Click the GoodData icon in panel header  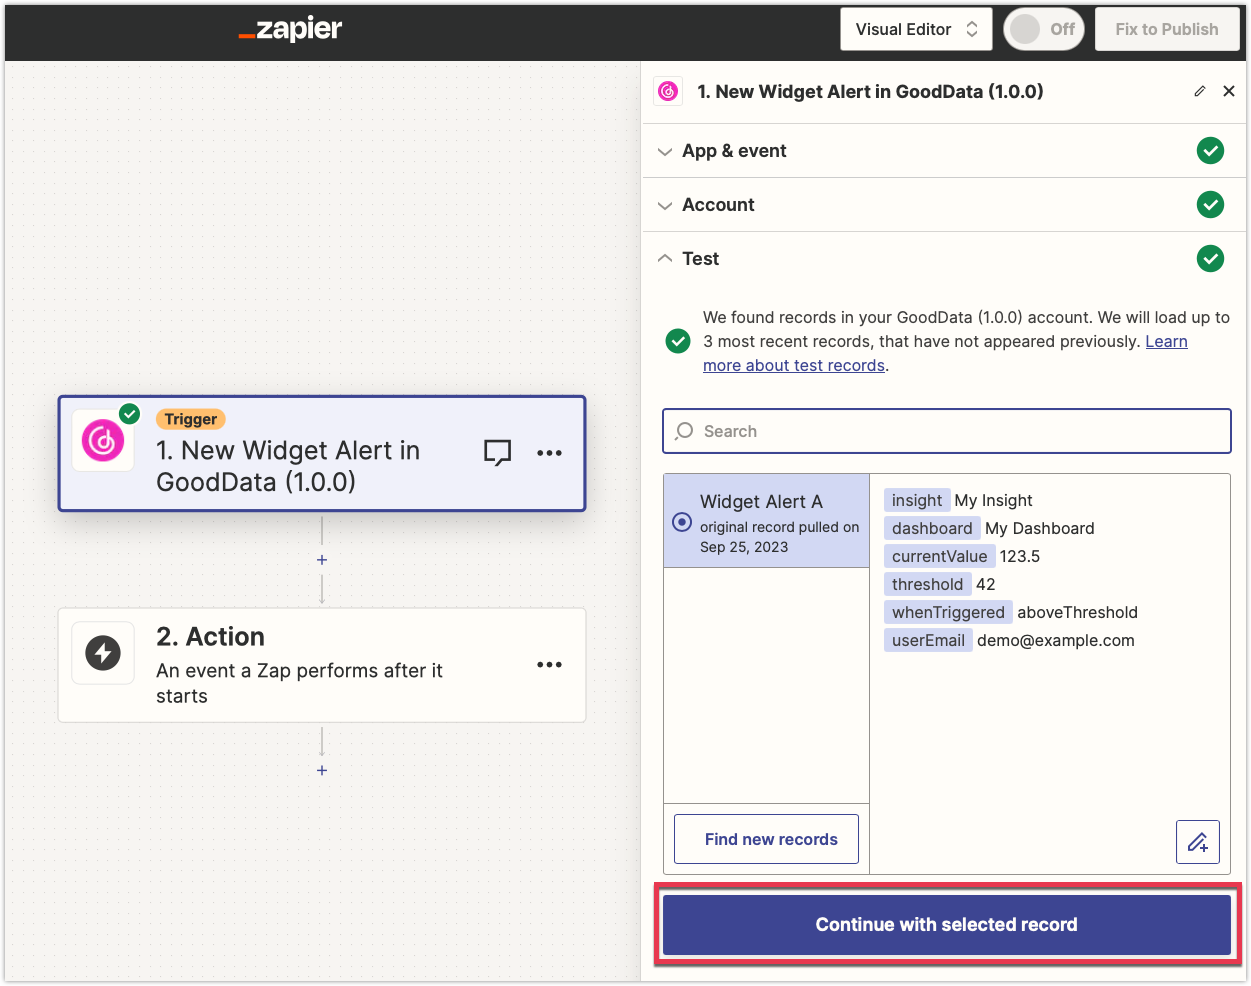(668, 92)
